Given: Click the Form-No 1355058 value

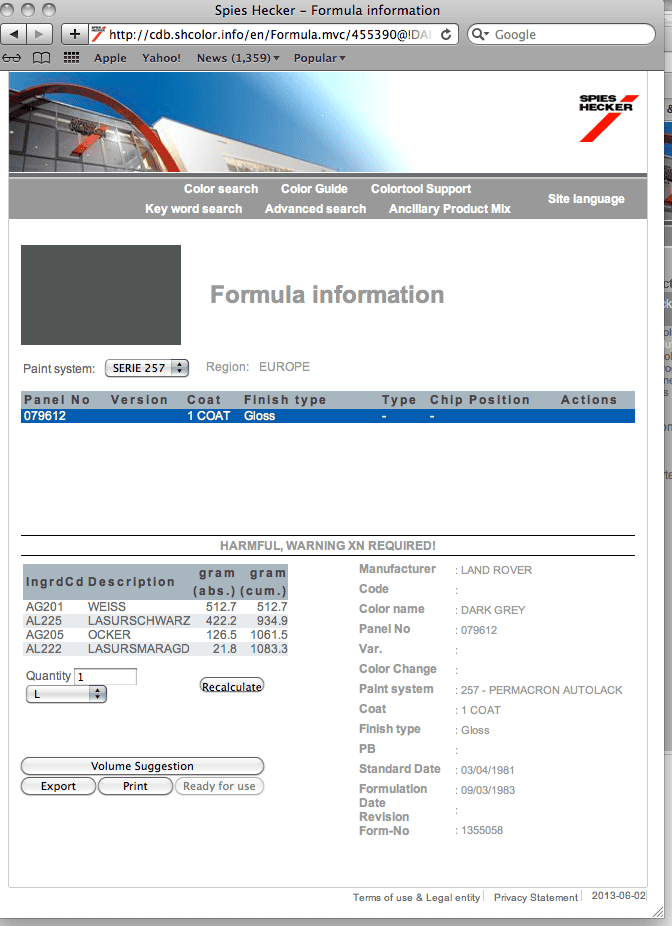Looking at the screenshot, I should tap(482, 830).
